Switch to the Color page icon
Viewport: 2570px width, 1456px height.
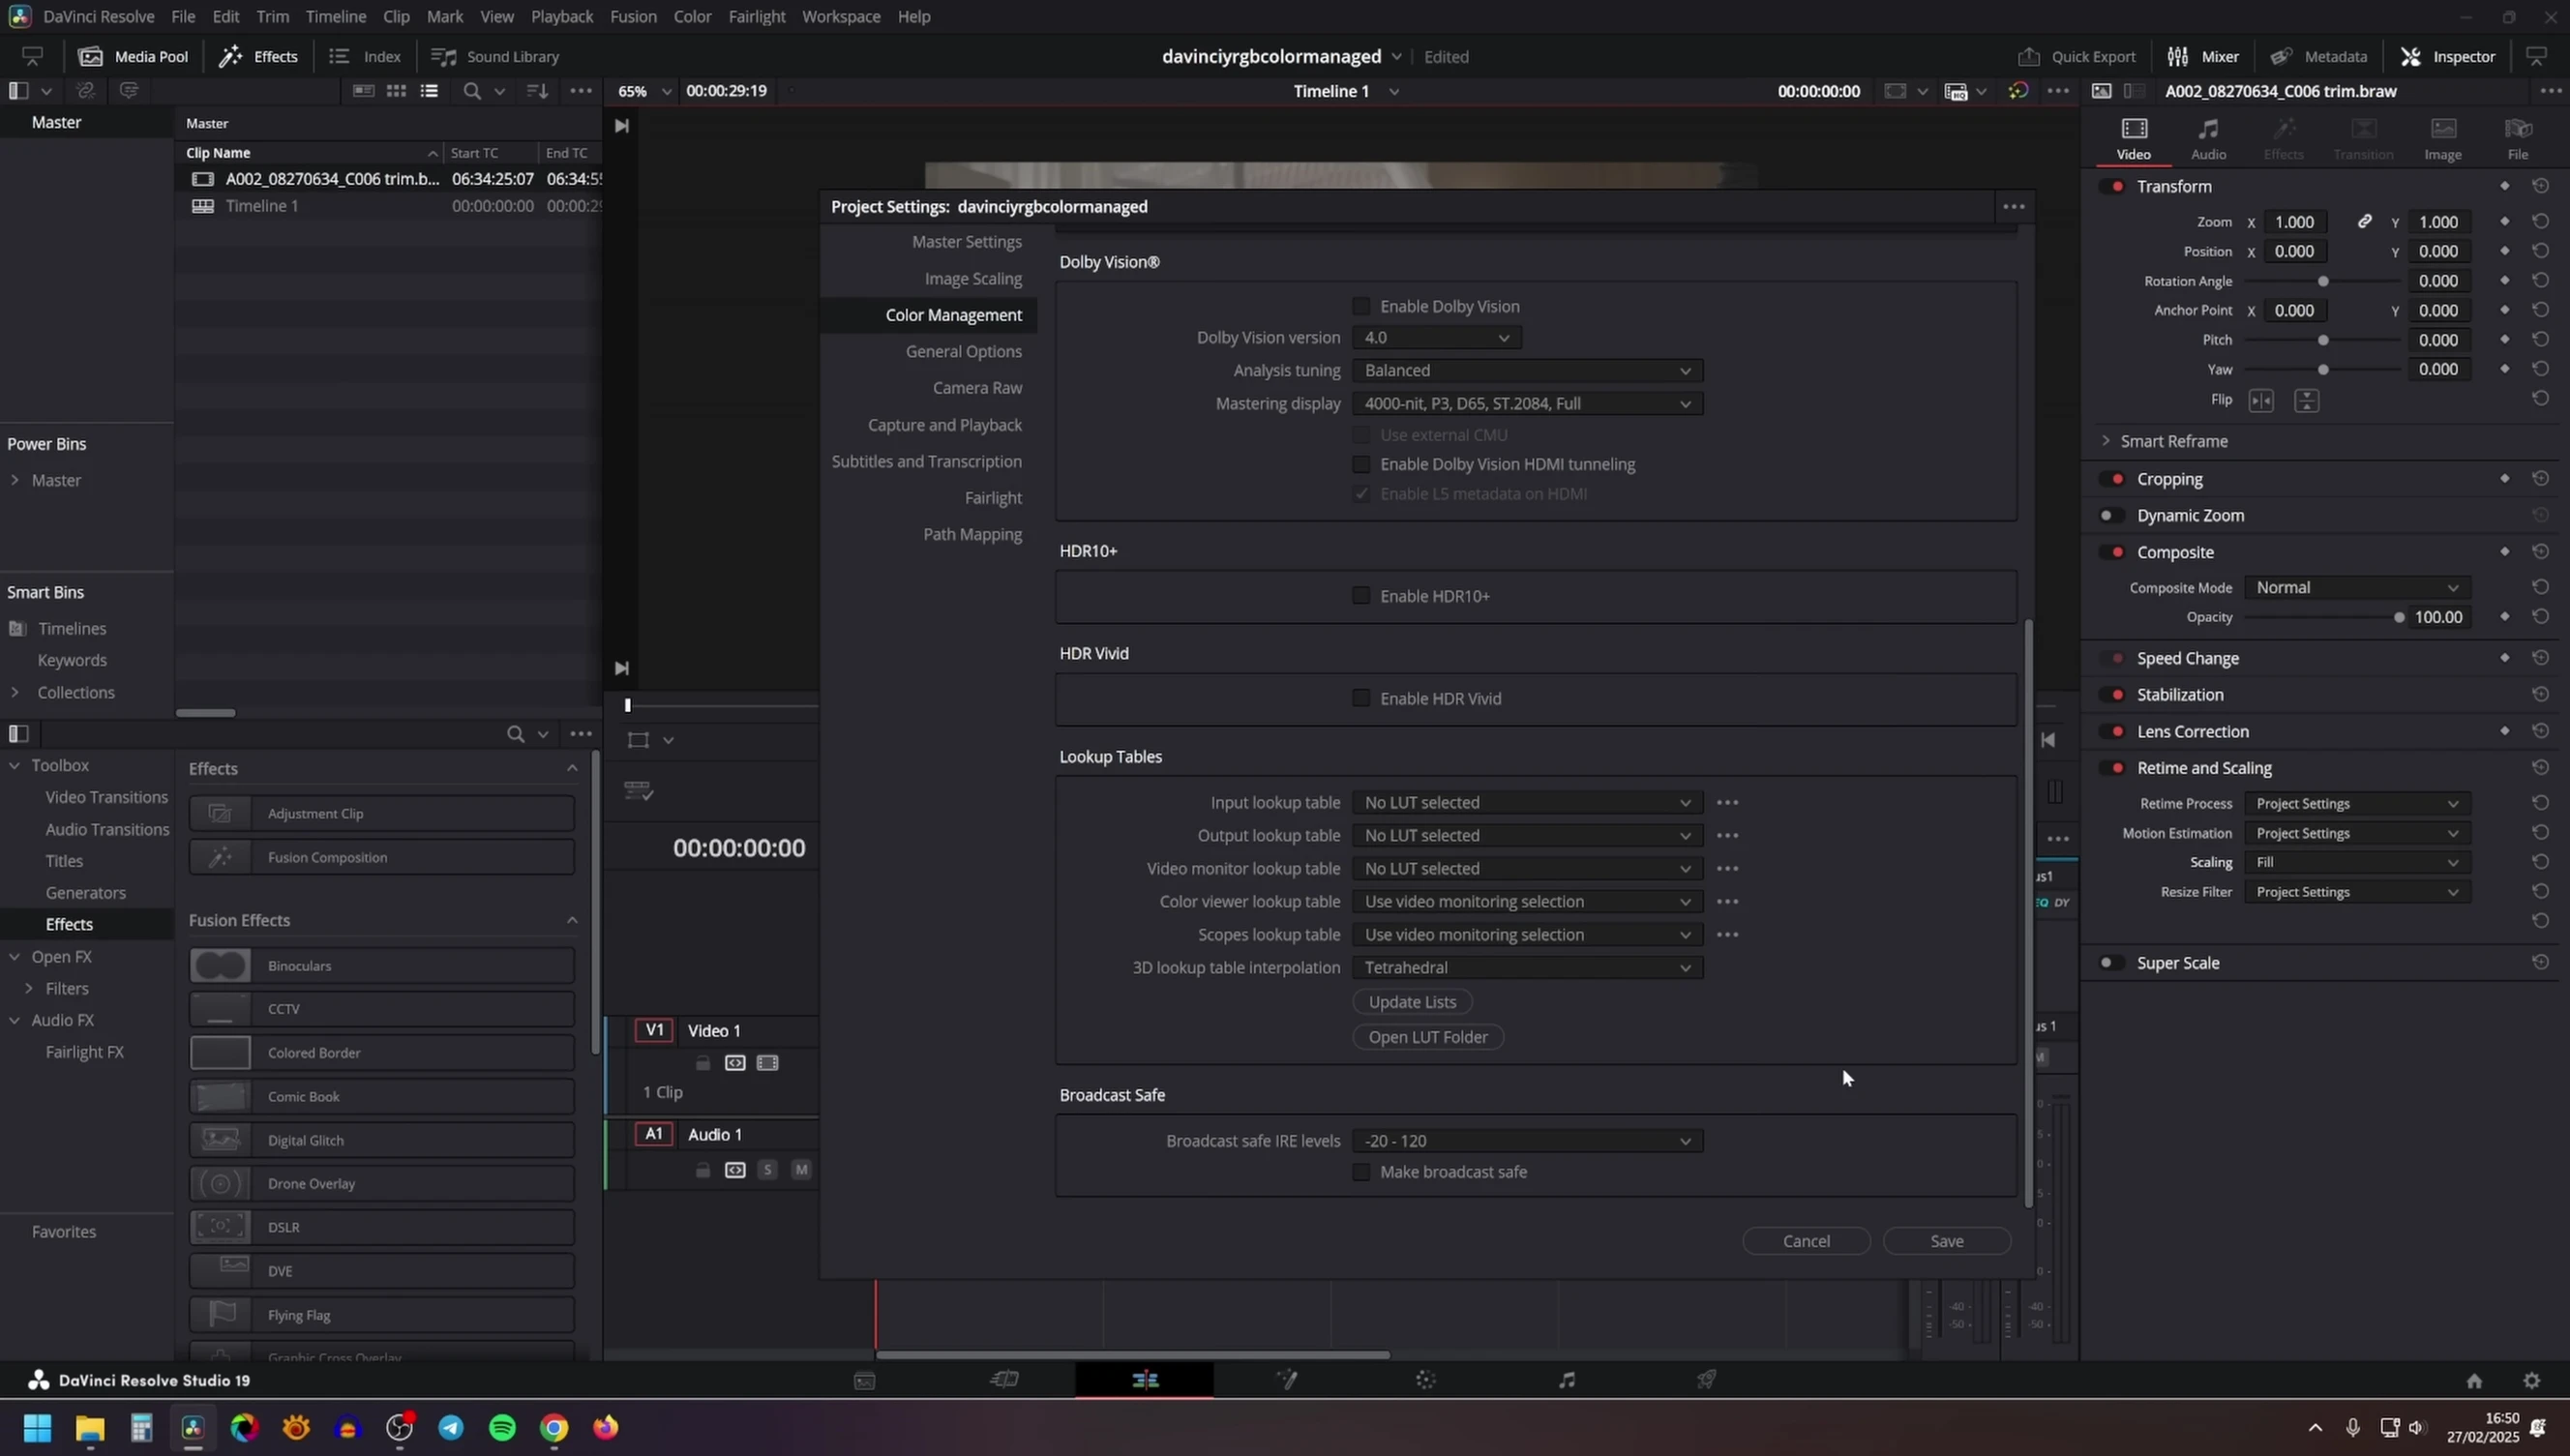pyautogui.click(x=1426, y=1380)
